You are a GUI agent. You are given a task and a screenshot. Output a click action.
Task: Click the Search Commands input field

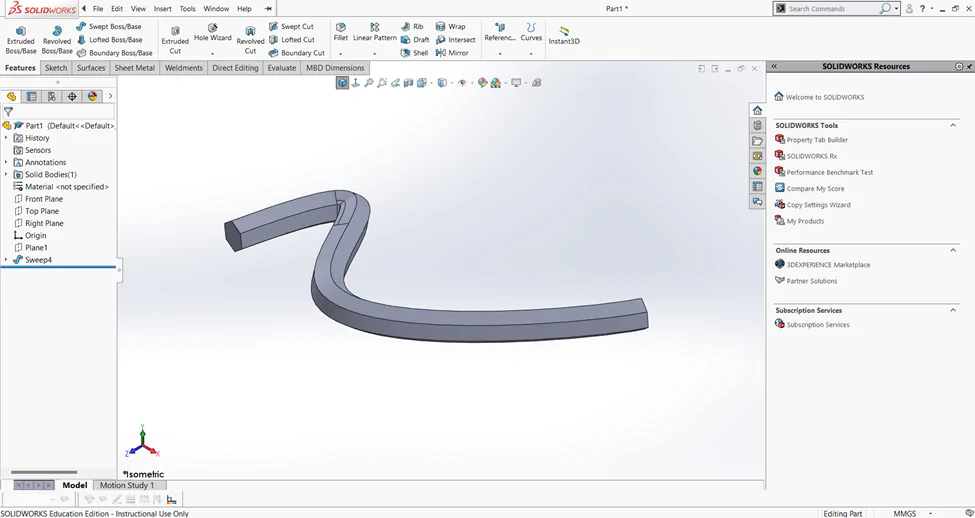832,9
